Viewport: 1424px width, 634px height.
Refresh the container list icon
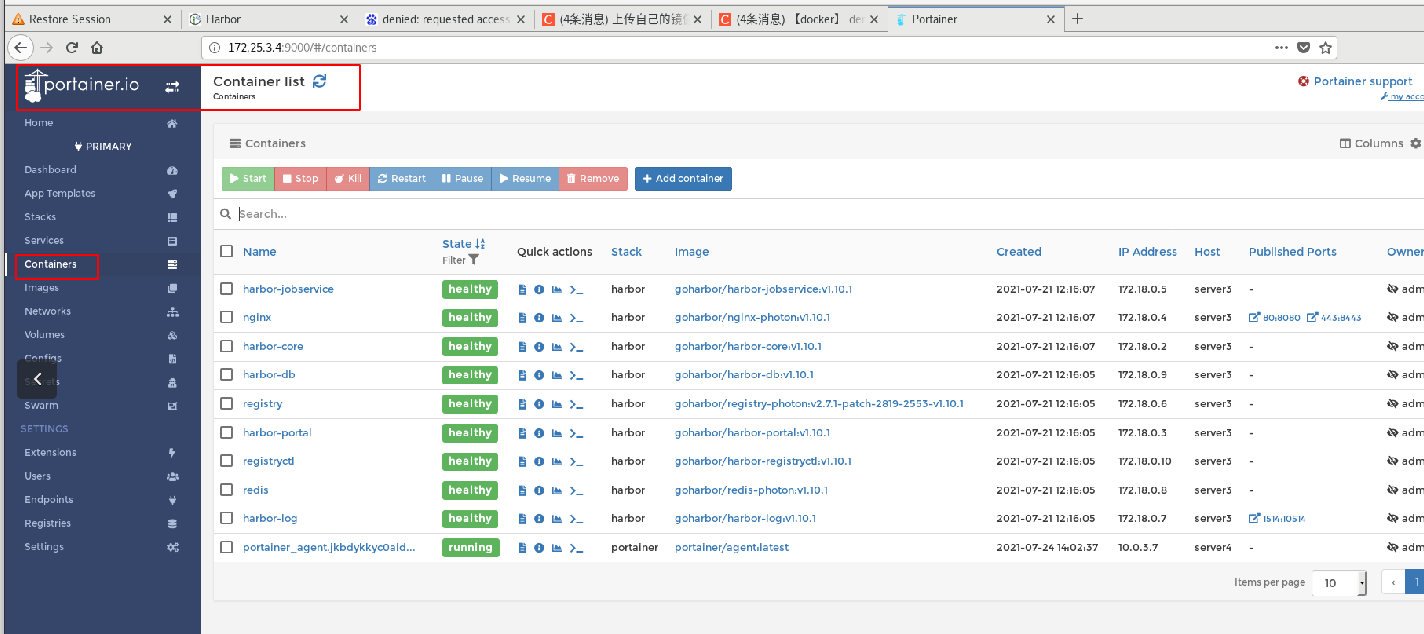319,81
